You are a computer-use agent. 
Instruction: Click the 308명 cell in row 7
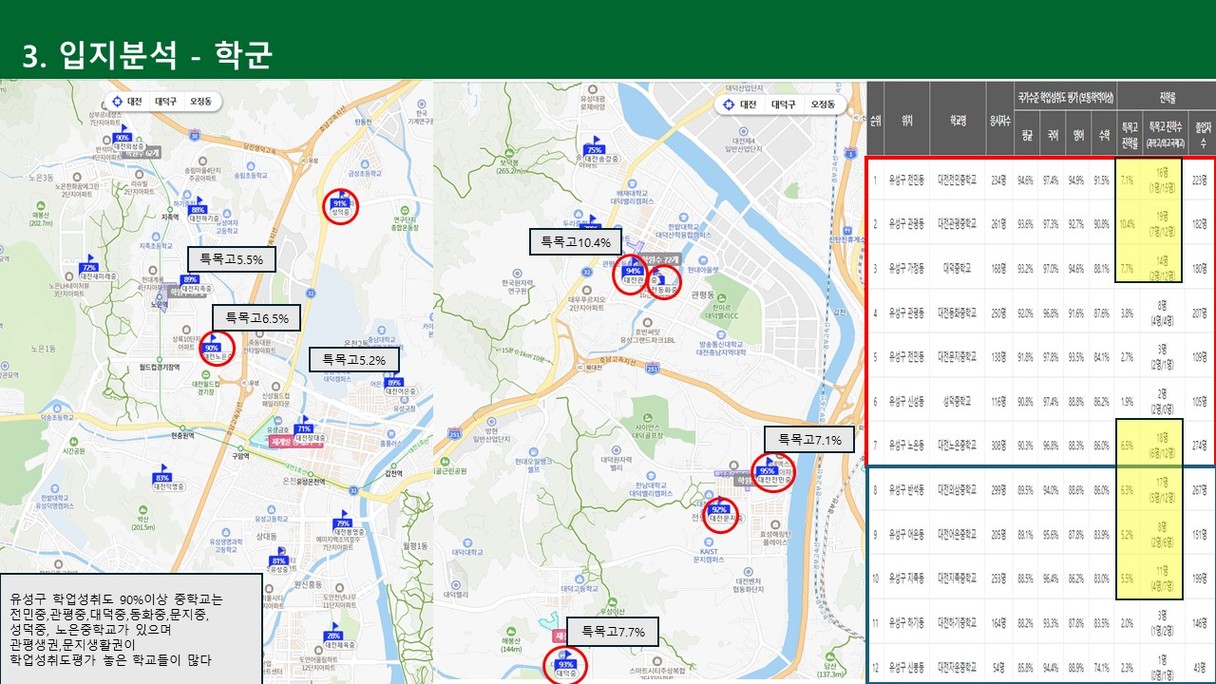[x=999, y=445]
